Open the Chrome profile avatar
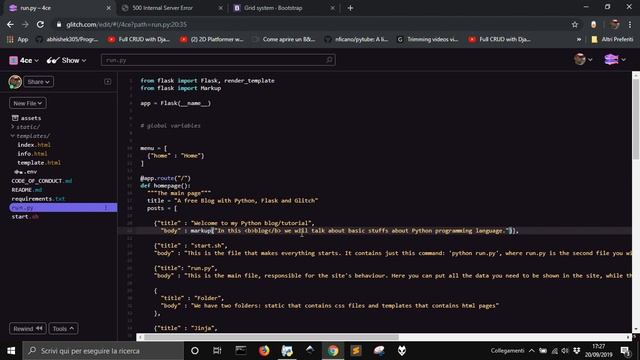 (614, 24)
